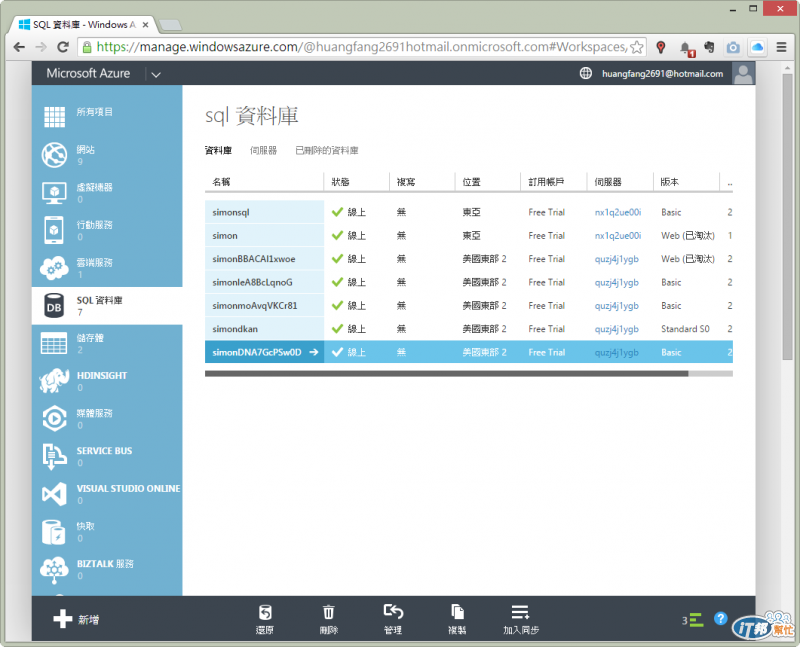Open server link nx1q2ue00i for simonsql

(x=618, y=212)
